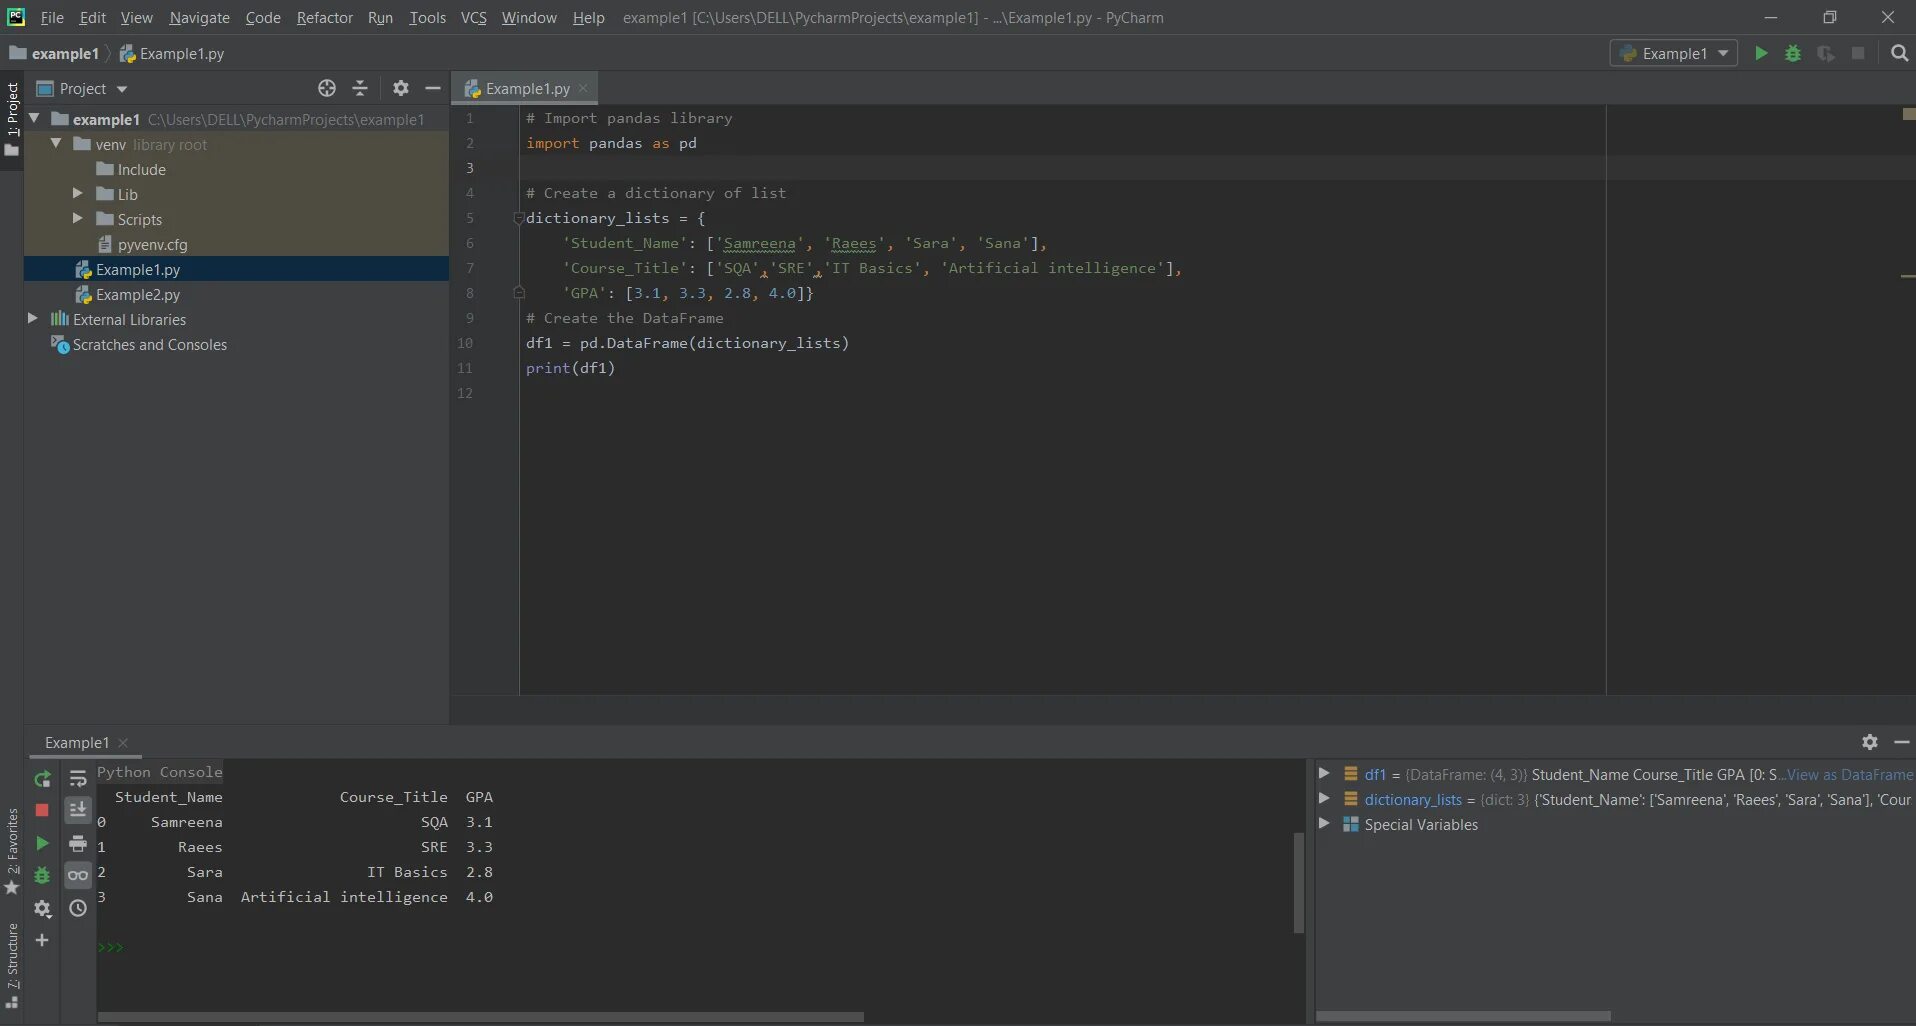Viewport: 1916px width, 1026px height.
Task: Toggle the Z: Structure side tab
Action: [x=12, y=965]
